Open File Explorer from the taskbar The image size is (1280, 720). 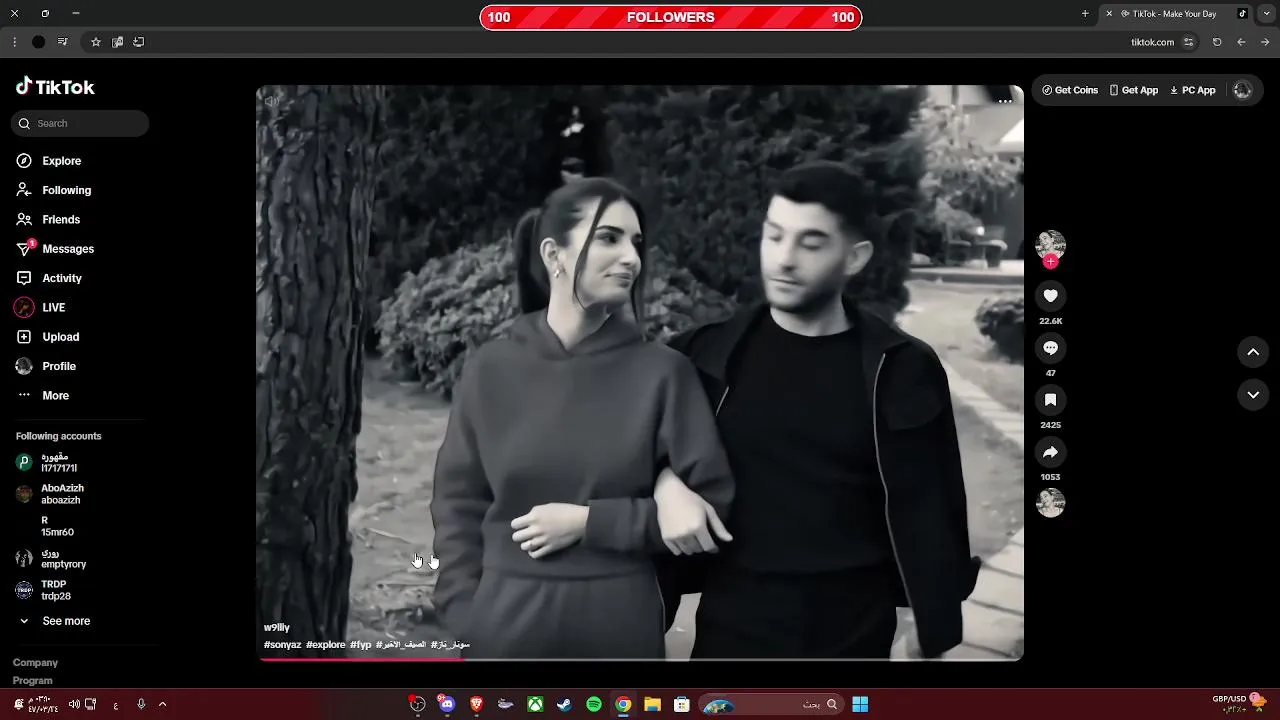652,705
